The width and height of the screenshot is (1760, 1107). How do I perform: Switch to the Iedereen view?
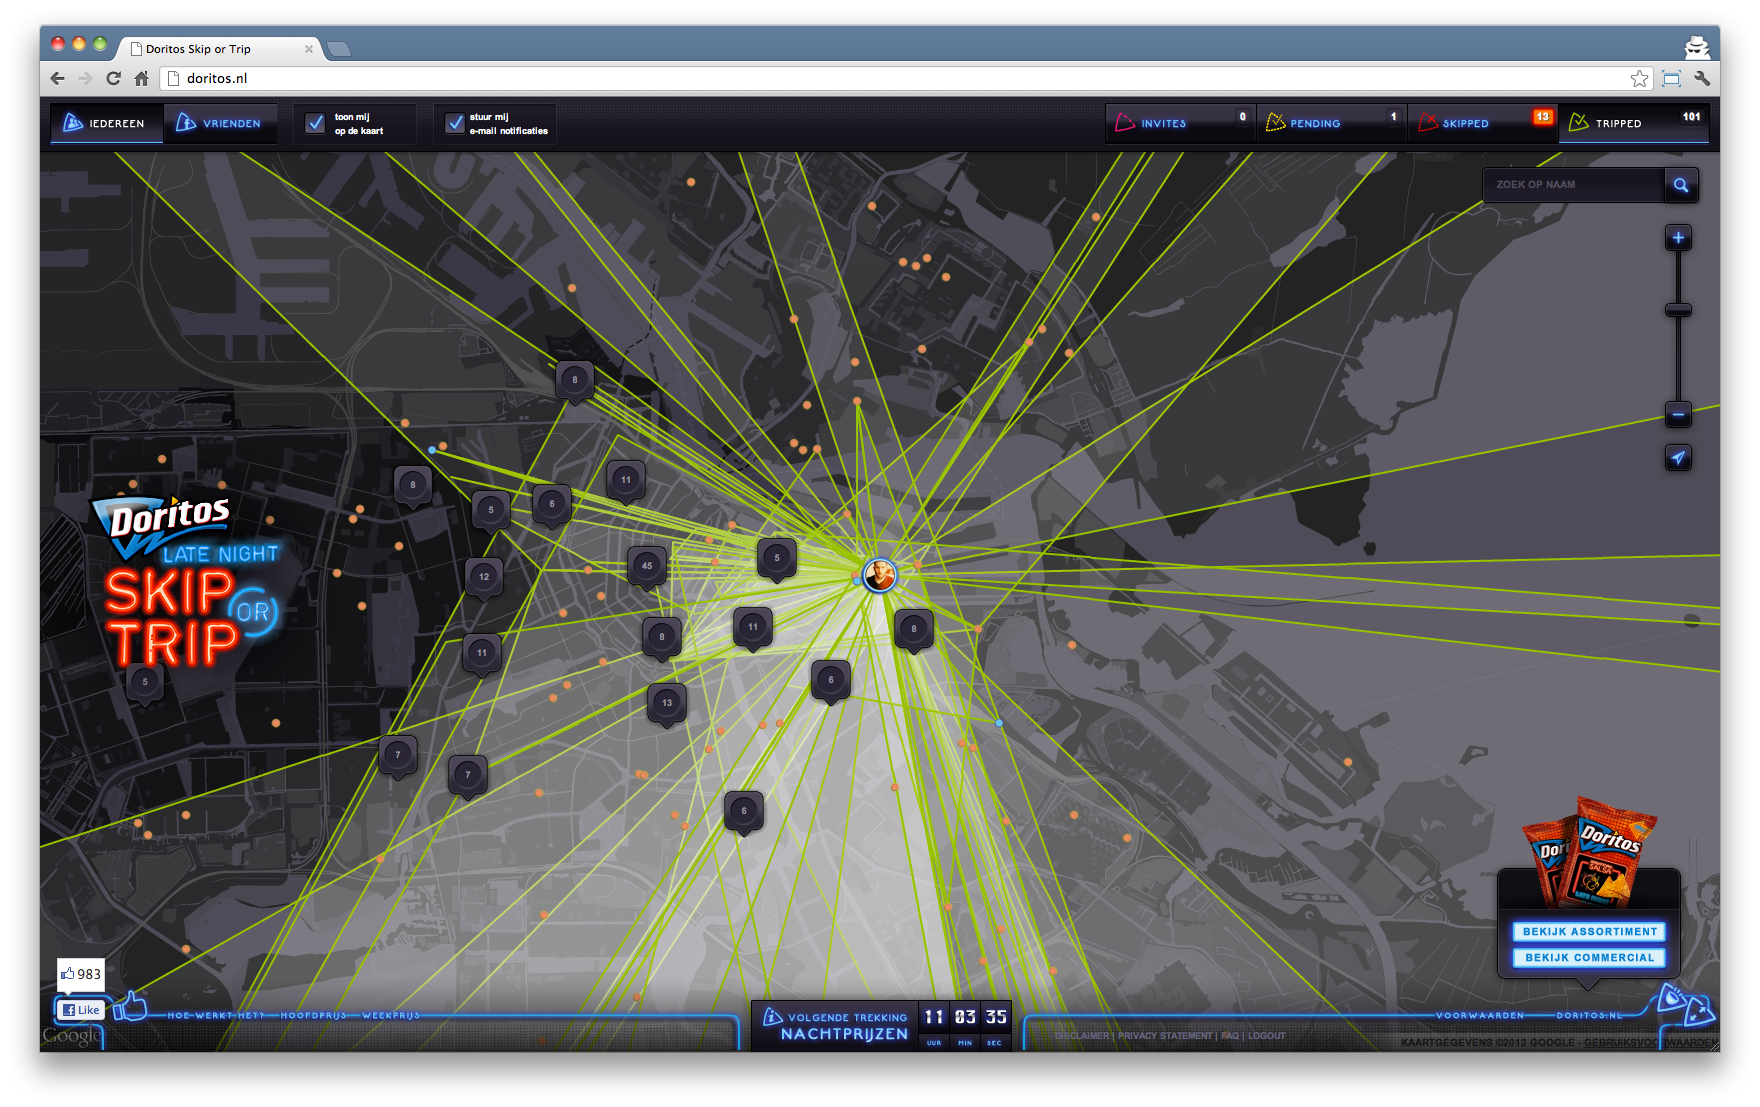tap(106, 123)
